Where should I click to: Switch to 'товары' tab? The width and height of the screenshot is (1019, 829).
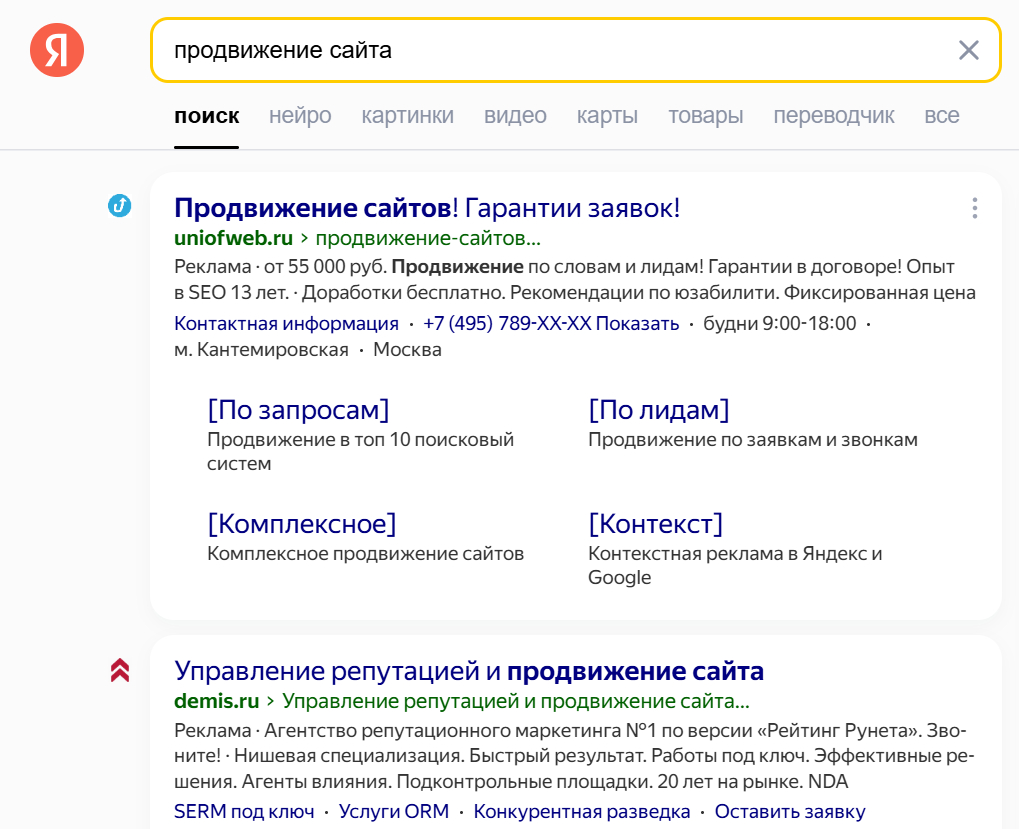[x=705, y=116]
